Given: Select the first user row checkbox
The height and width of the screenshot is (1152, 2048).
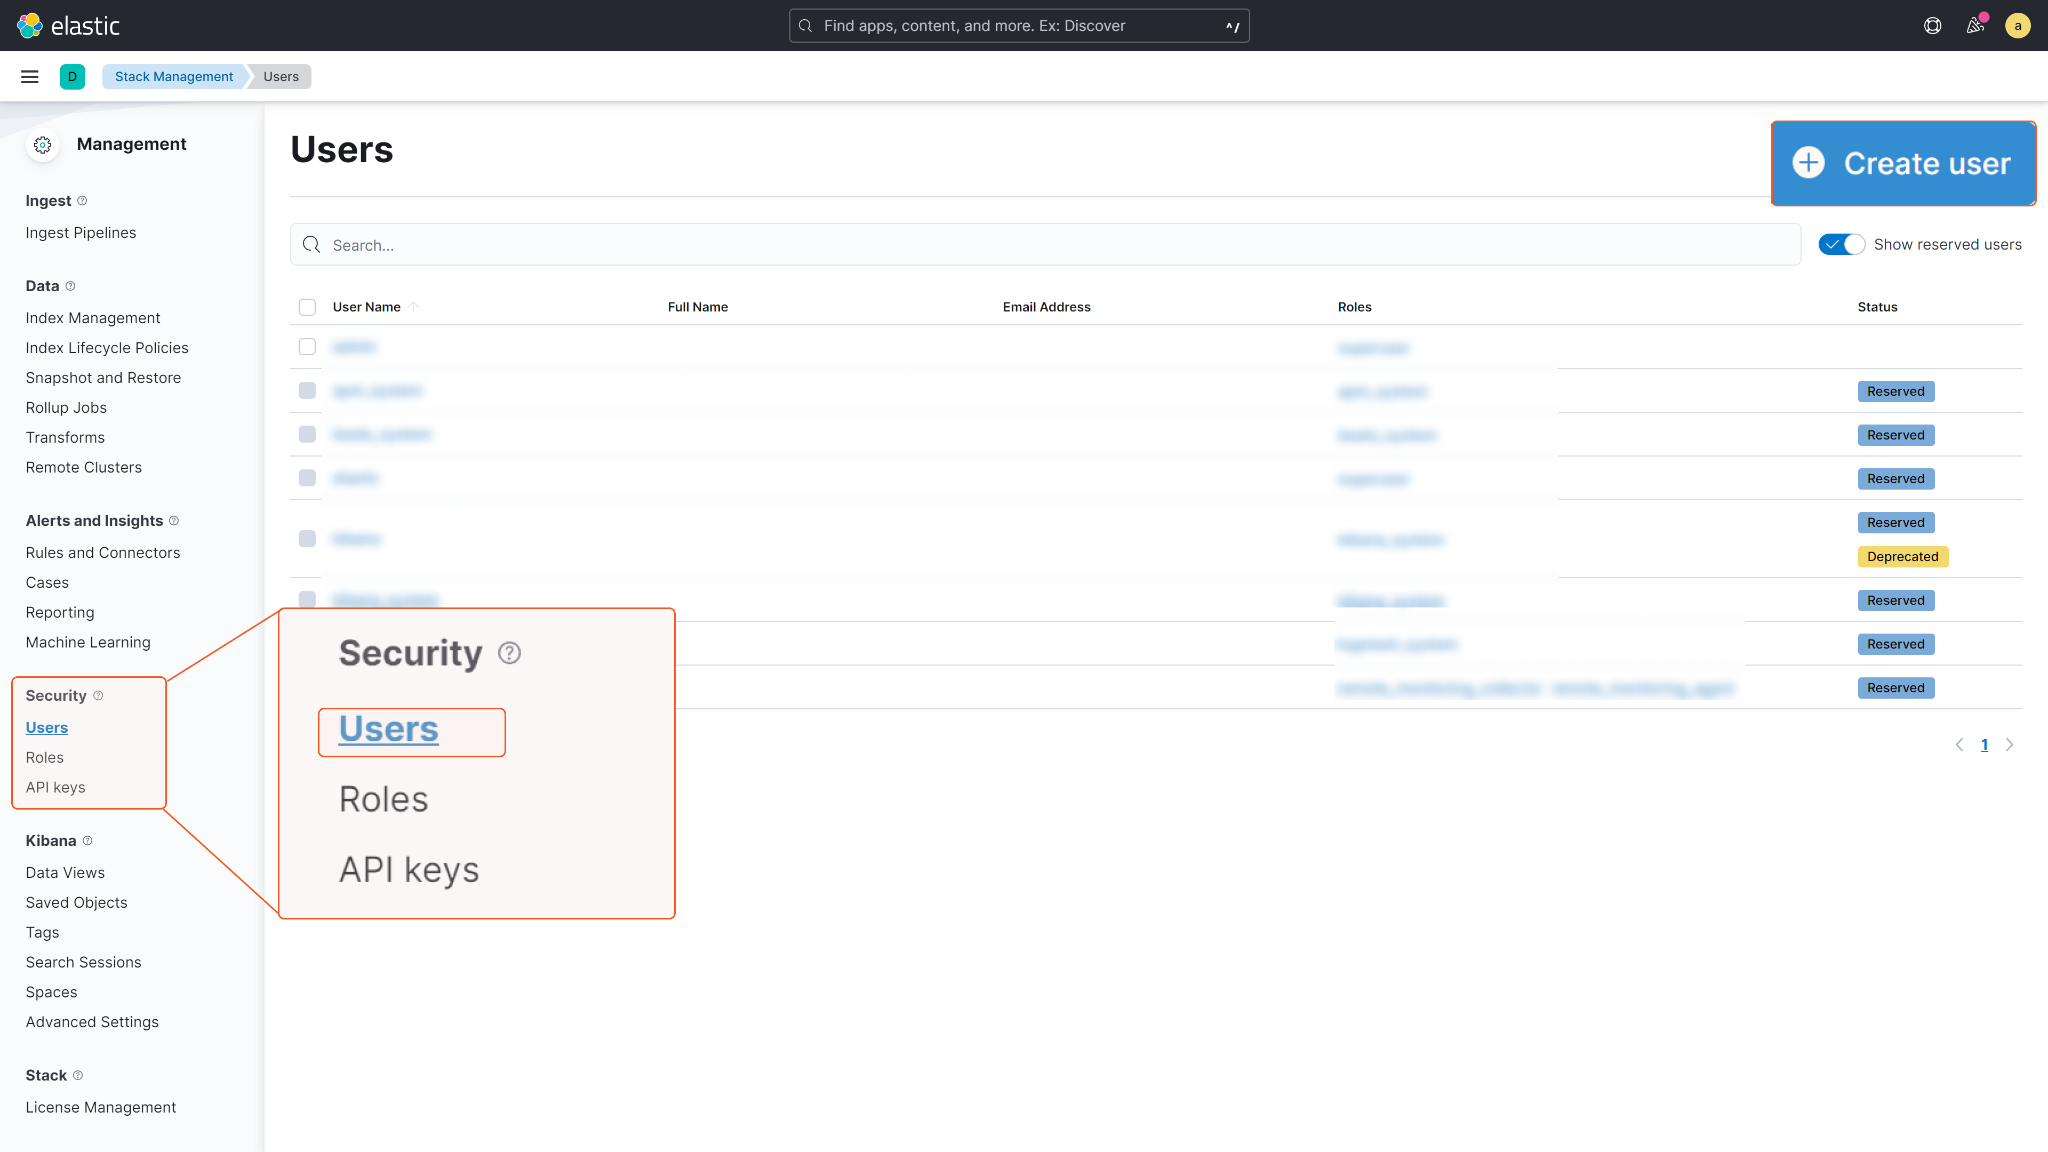Looking at the screenshot, I should point(307,347).
